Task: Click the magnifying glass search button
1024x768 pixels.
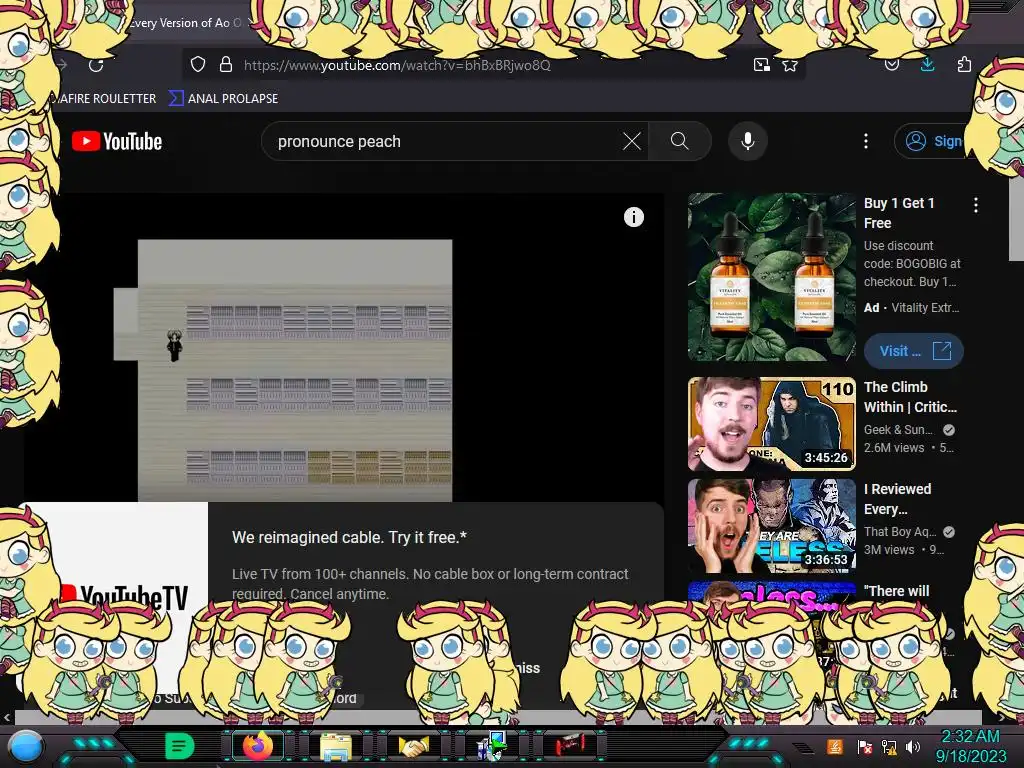Action: [x=679, y=141]
